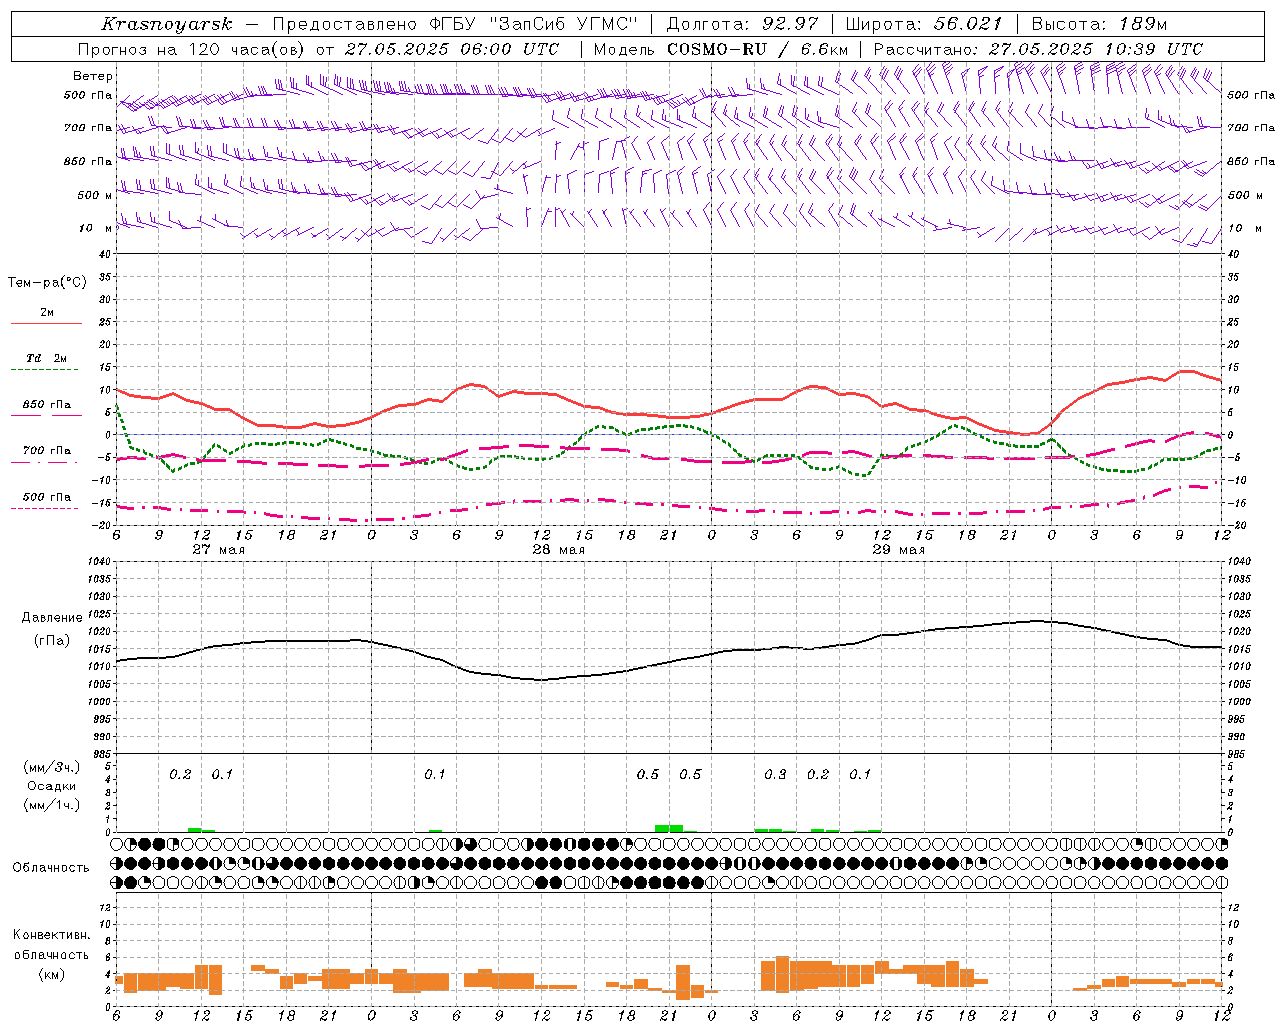The image size is (1280, 1024).
Task: Click the '27 мая' date label
Action: point(218,549)
